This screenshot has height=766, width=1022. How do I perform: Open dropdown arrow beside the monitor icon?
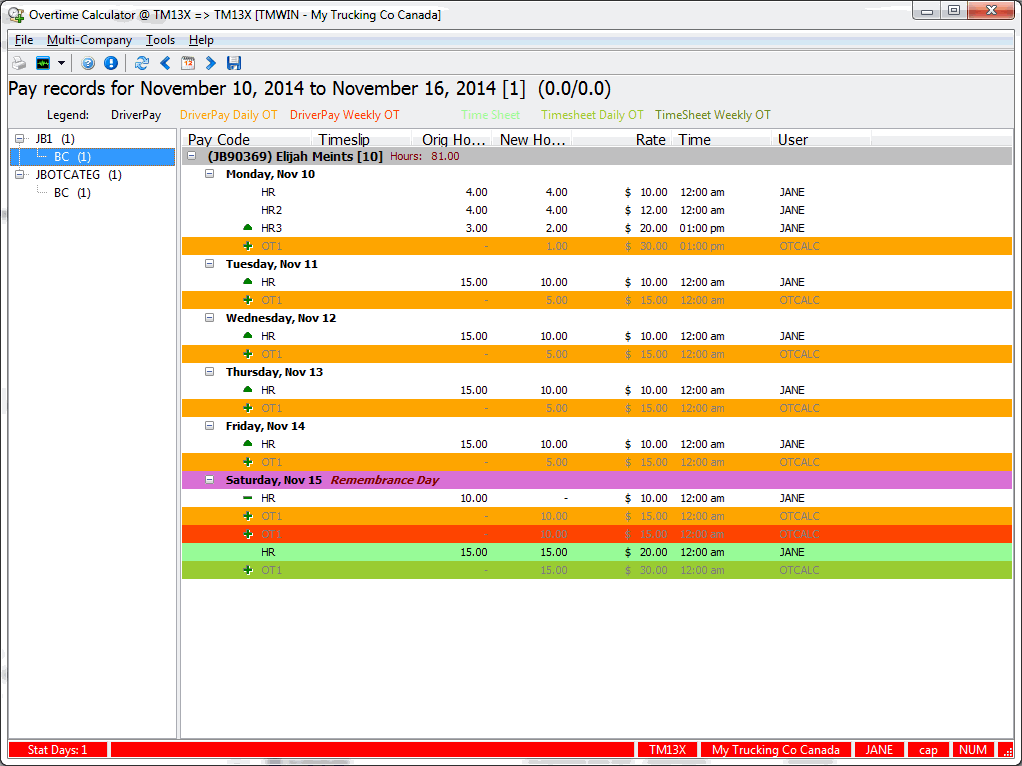coord(61,63)
